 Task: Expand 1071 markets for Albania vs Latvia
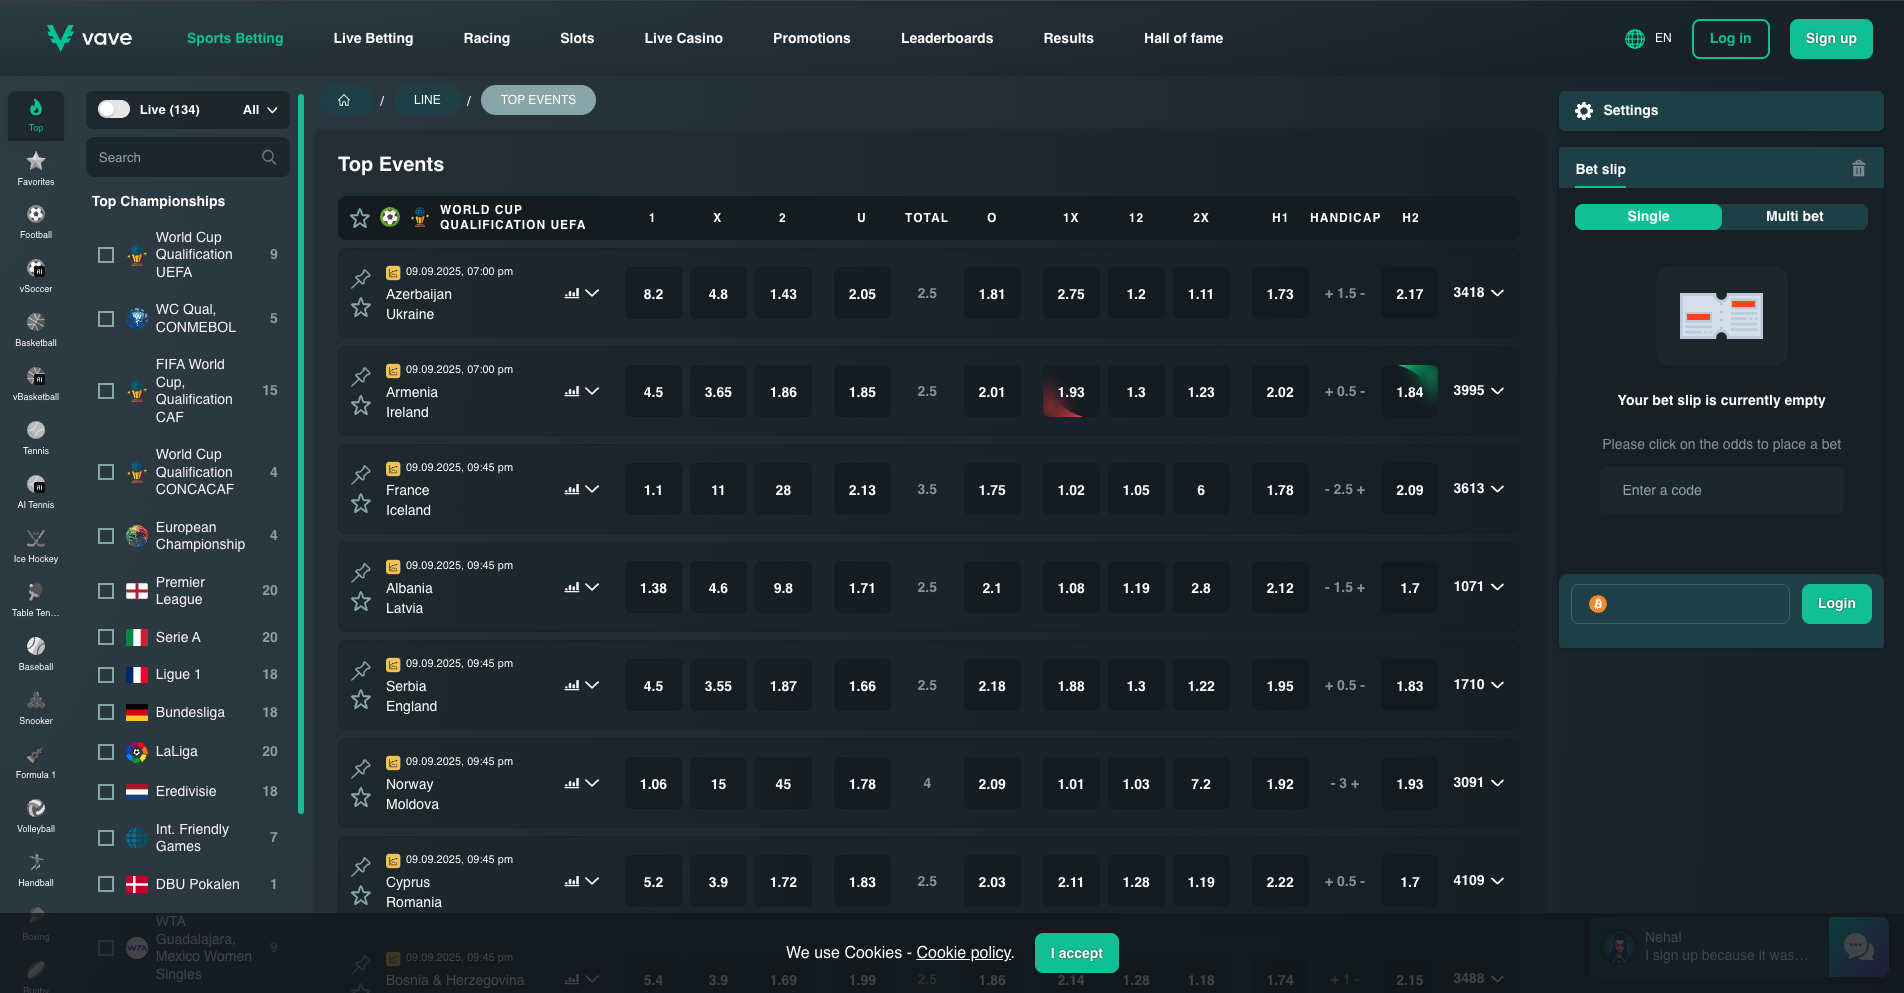(x=1478, y=587)
